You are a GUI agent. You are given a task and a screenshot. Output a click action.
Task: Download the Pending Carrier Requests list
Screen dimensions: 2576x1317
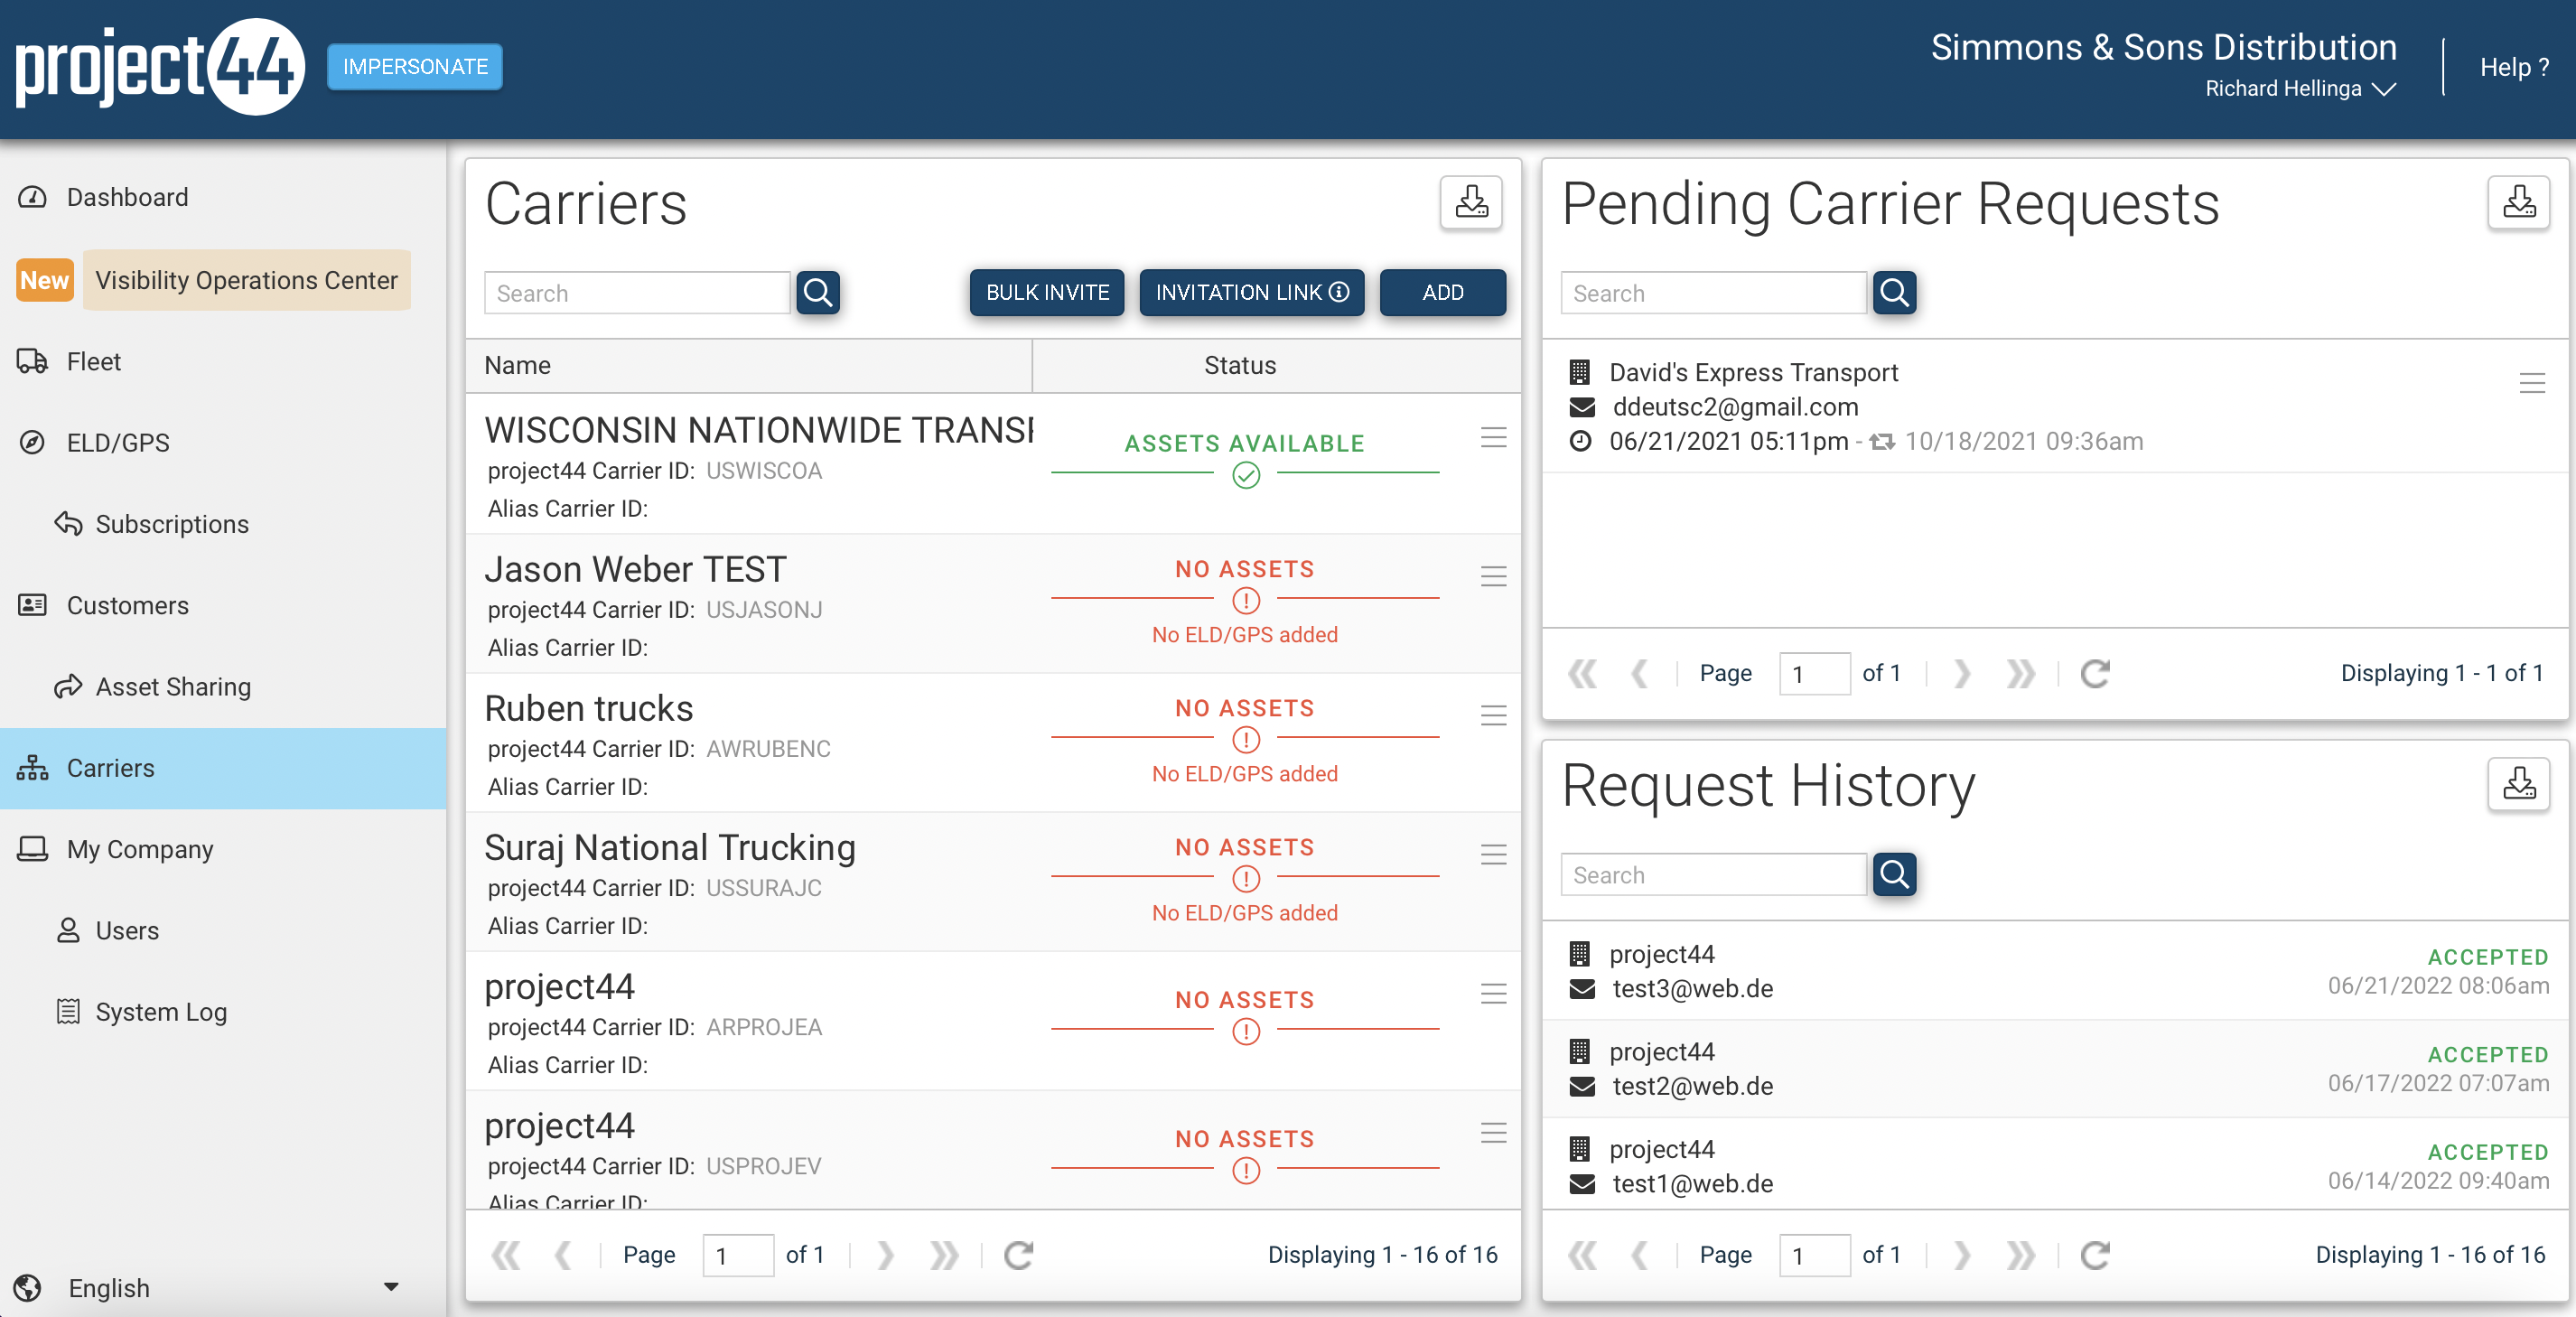tap(2518, 203)
